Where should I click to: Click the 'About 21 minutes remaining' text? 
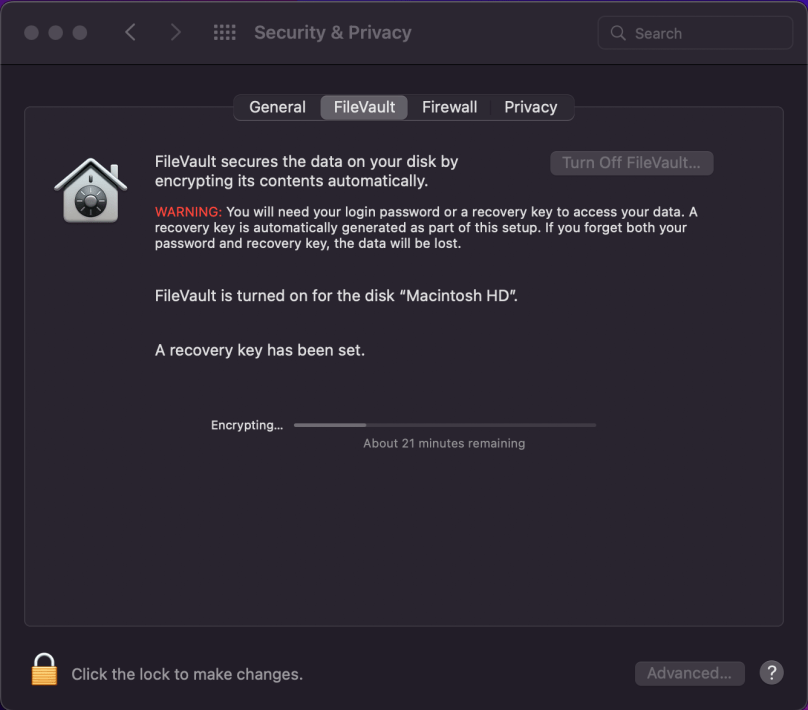(444, 443)
